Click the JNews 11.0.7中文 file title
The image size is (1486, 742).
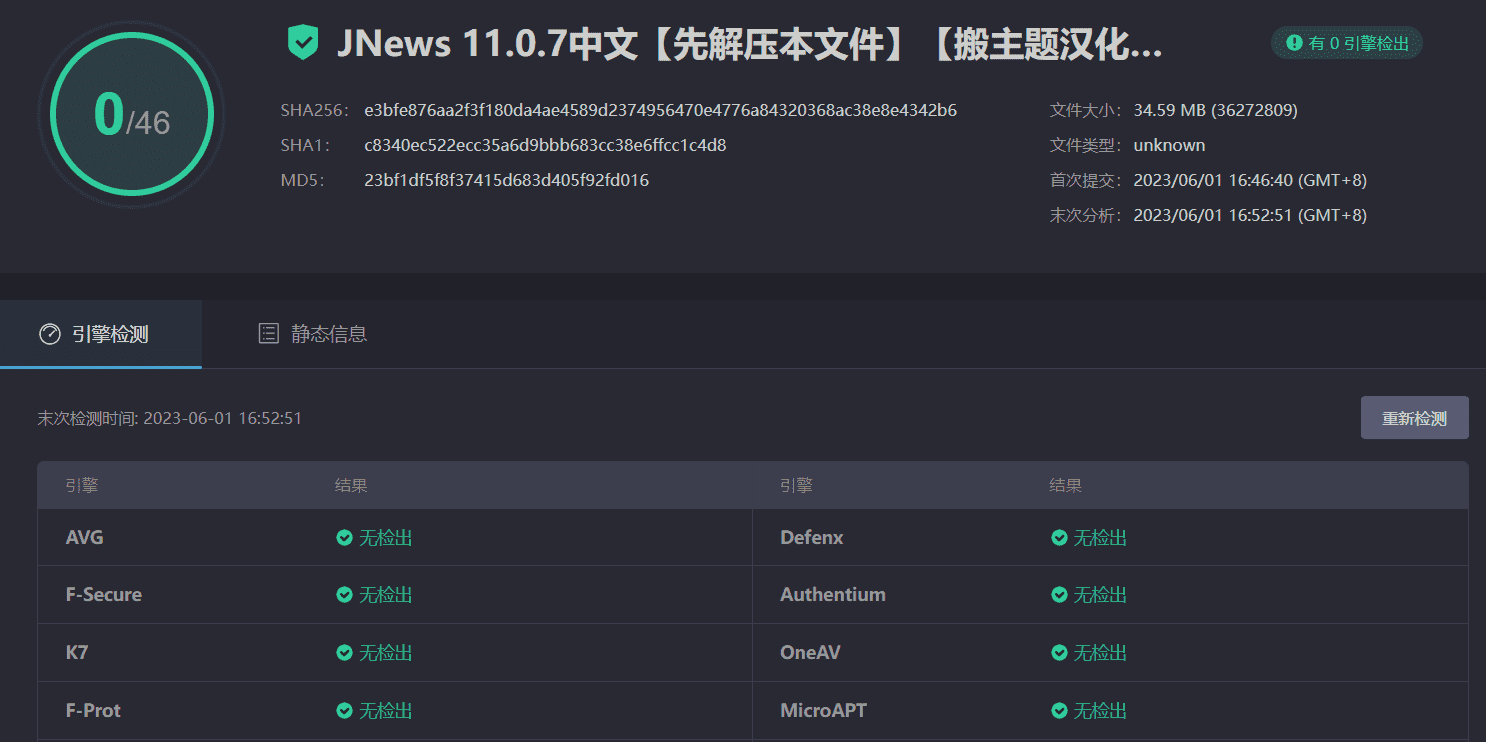pyautogui.click(x=749, y=44)
